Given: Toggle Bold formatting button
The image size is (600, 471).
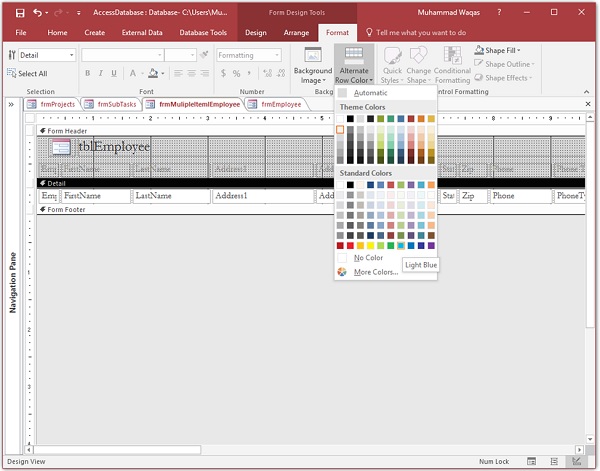Looking at the screenshot, I should 87,73.
